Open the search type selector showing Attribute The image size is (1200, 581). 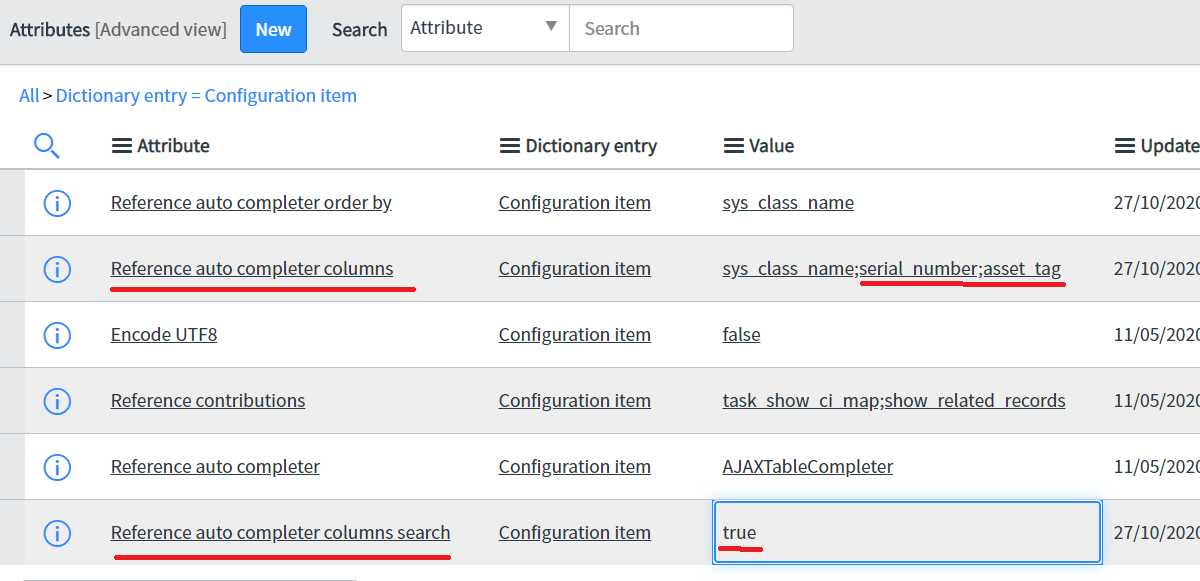484,28
